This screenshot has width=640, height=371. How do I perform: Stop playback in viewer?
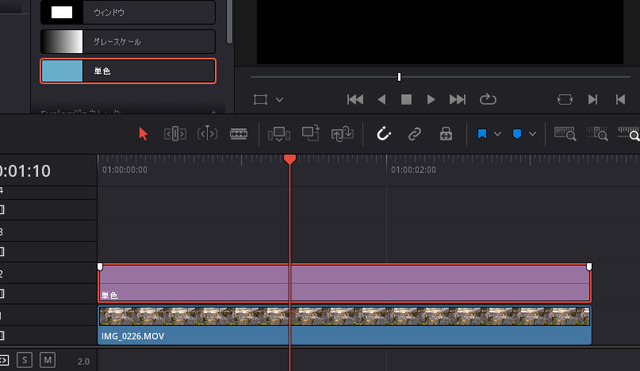pos(406,99)
